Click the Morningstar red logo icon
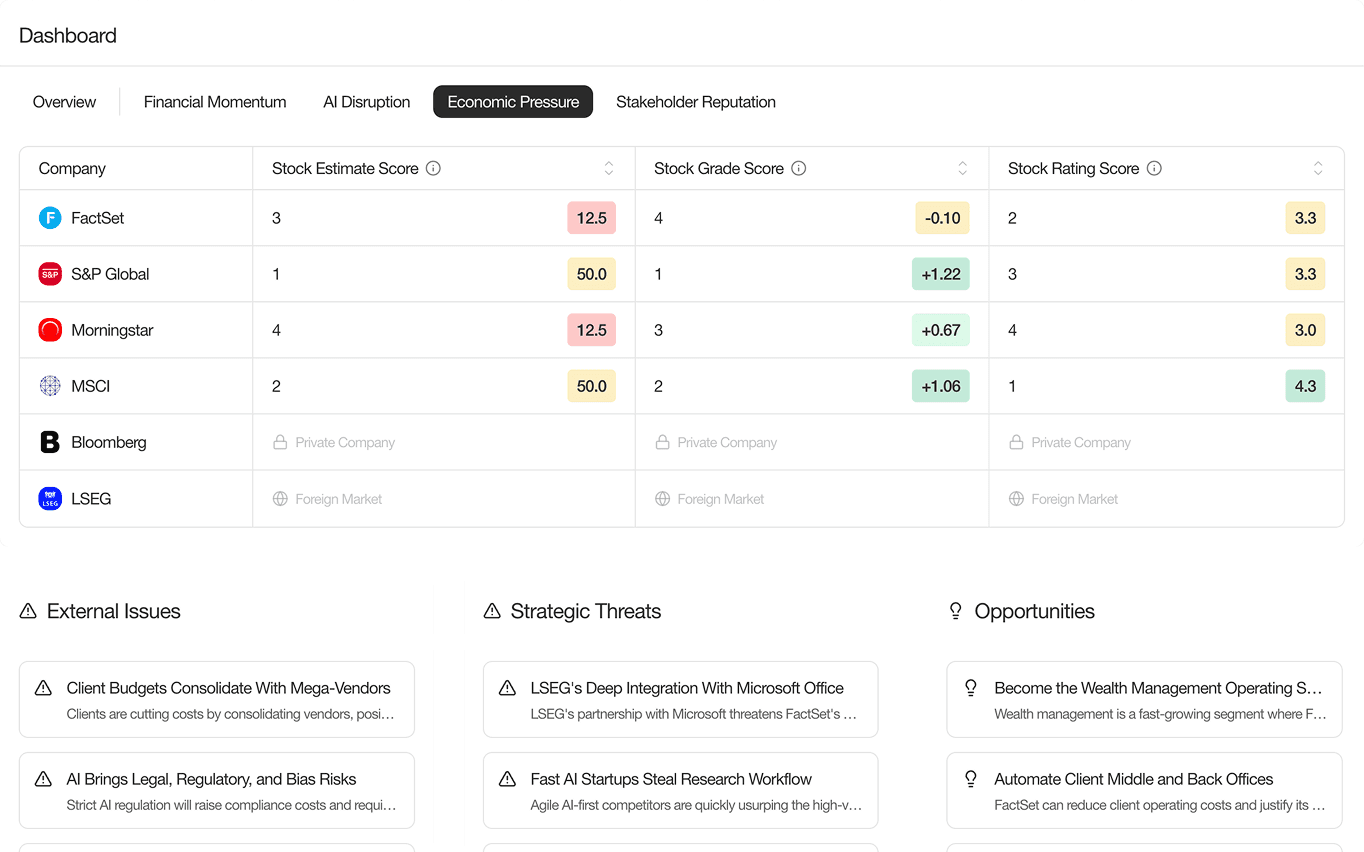The image size is (1364, 852). point(50,330)
